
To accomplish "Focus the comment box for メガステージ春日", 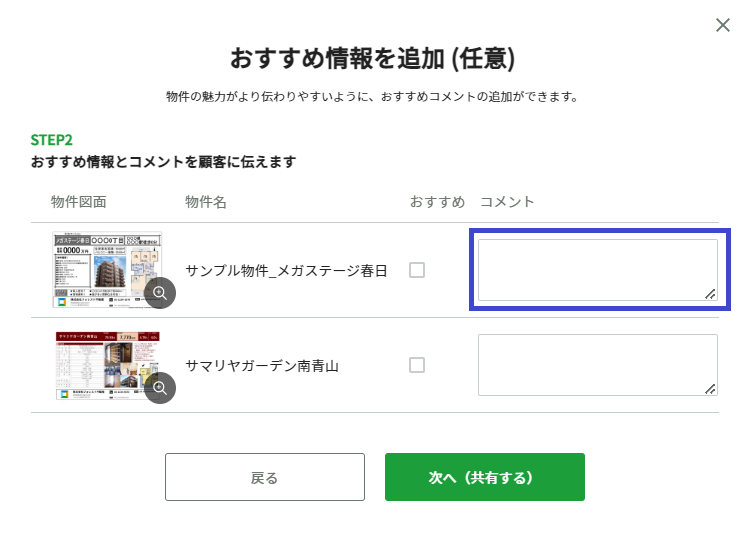I will point(598,270).
